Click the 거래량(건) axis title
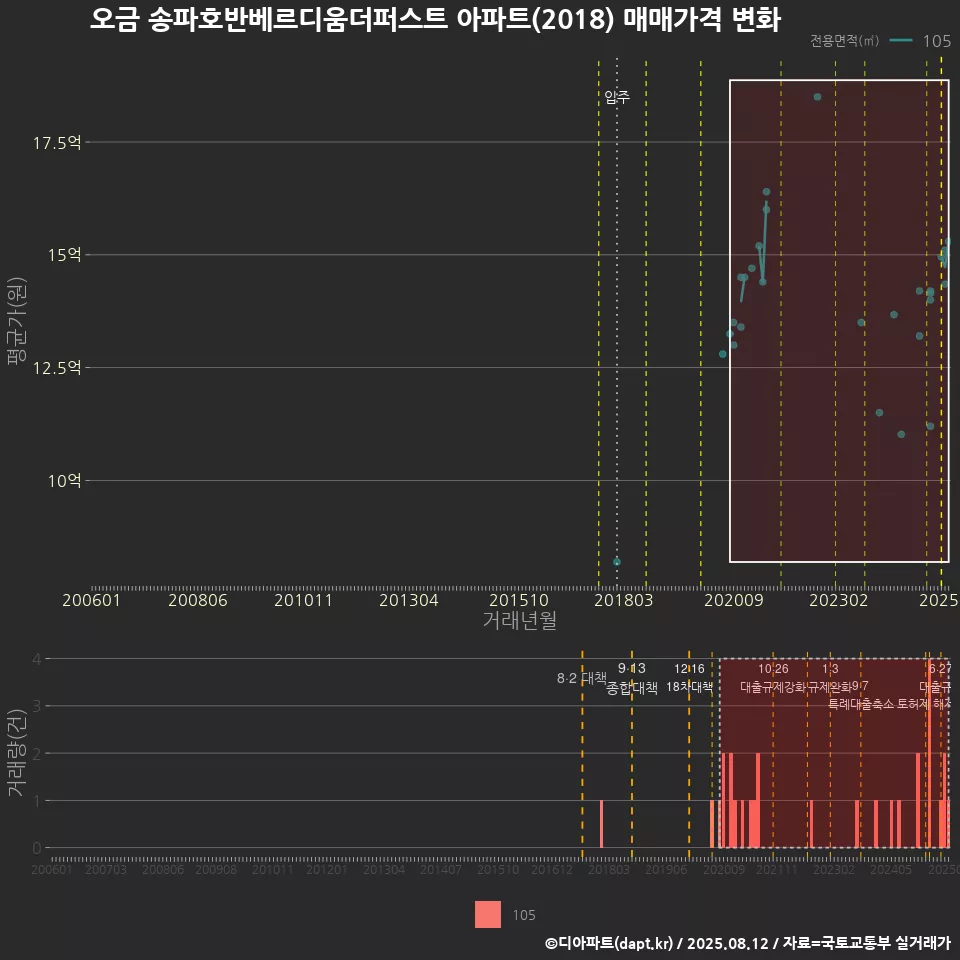This screenshot has width=960, height=960. pos(17,753)
